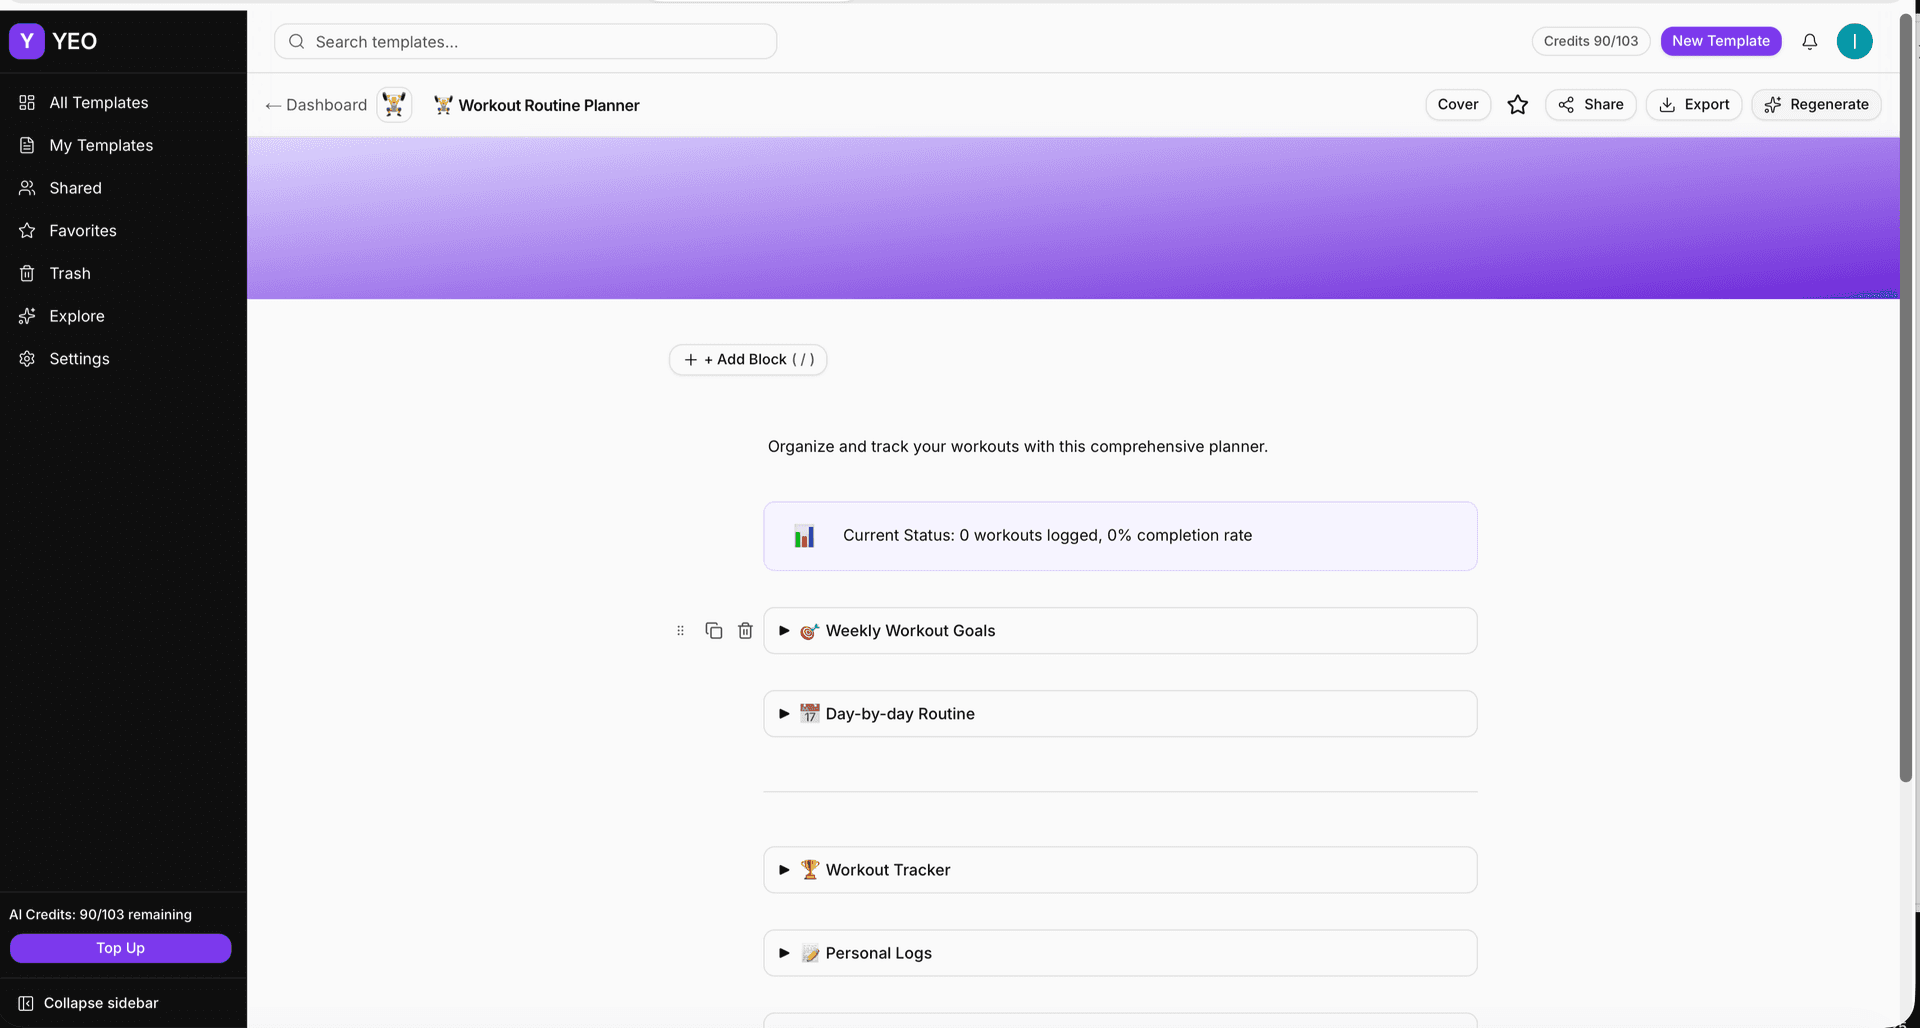Open notifications bell
Image resolution: width=1920 pixels, height=1028 pixels.
[1810, 41]
